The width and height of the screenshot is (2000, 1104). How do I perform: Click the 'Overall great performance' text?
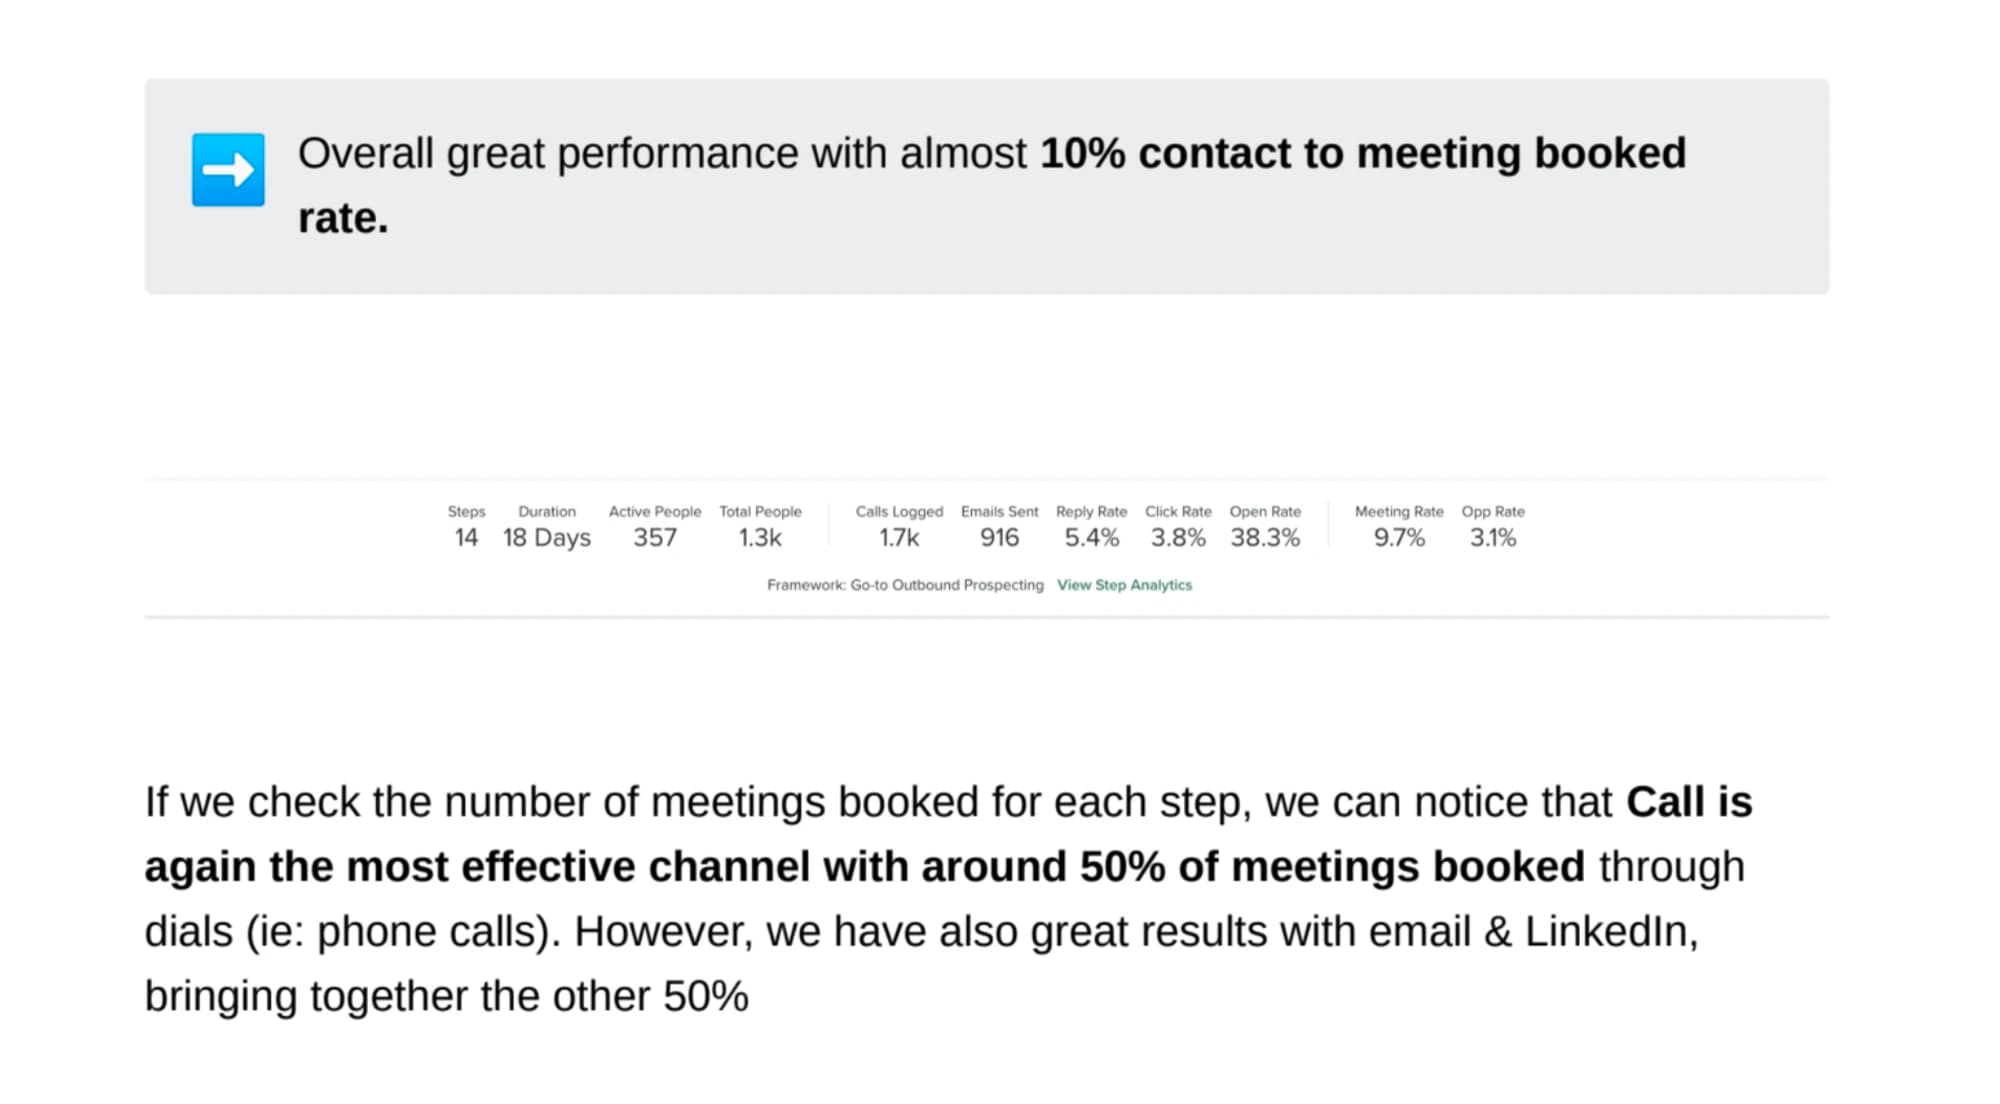tap(550, 154)
